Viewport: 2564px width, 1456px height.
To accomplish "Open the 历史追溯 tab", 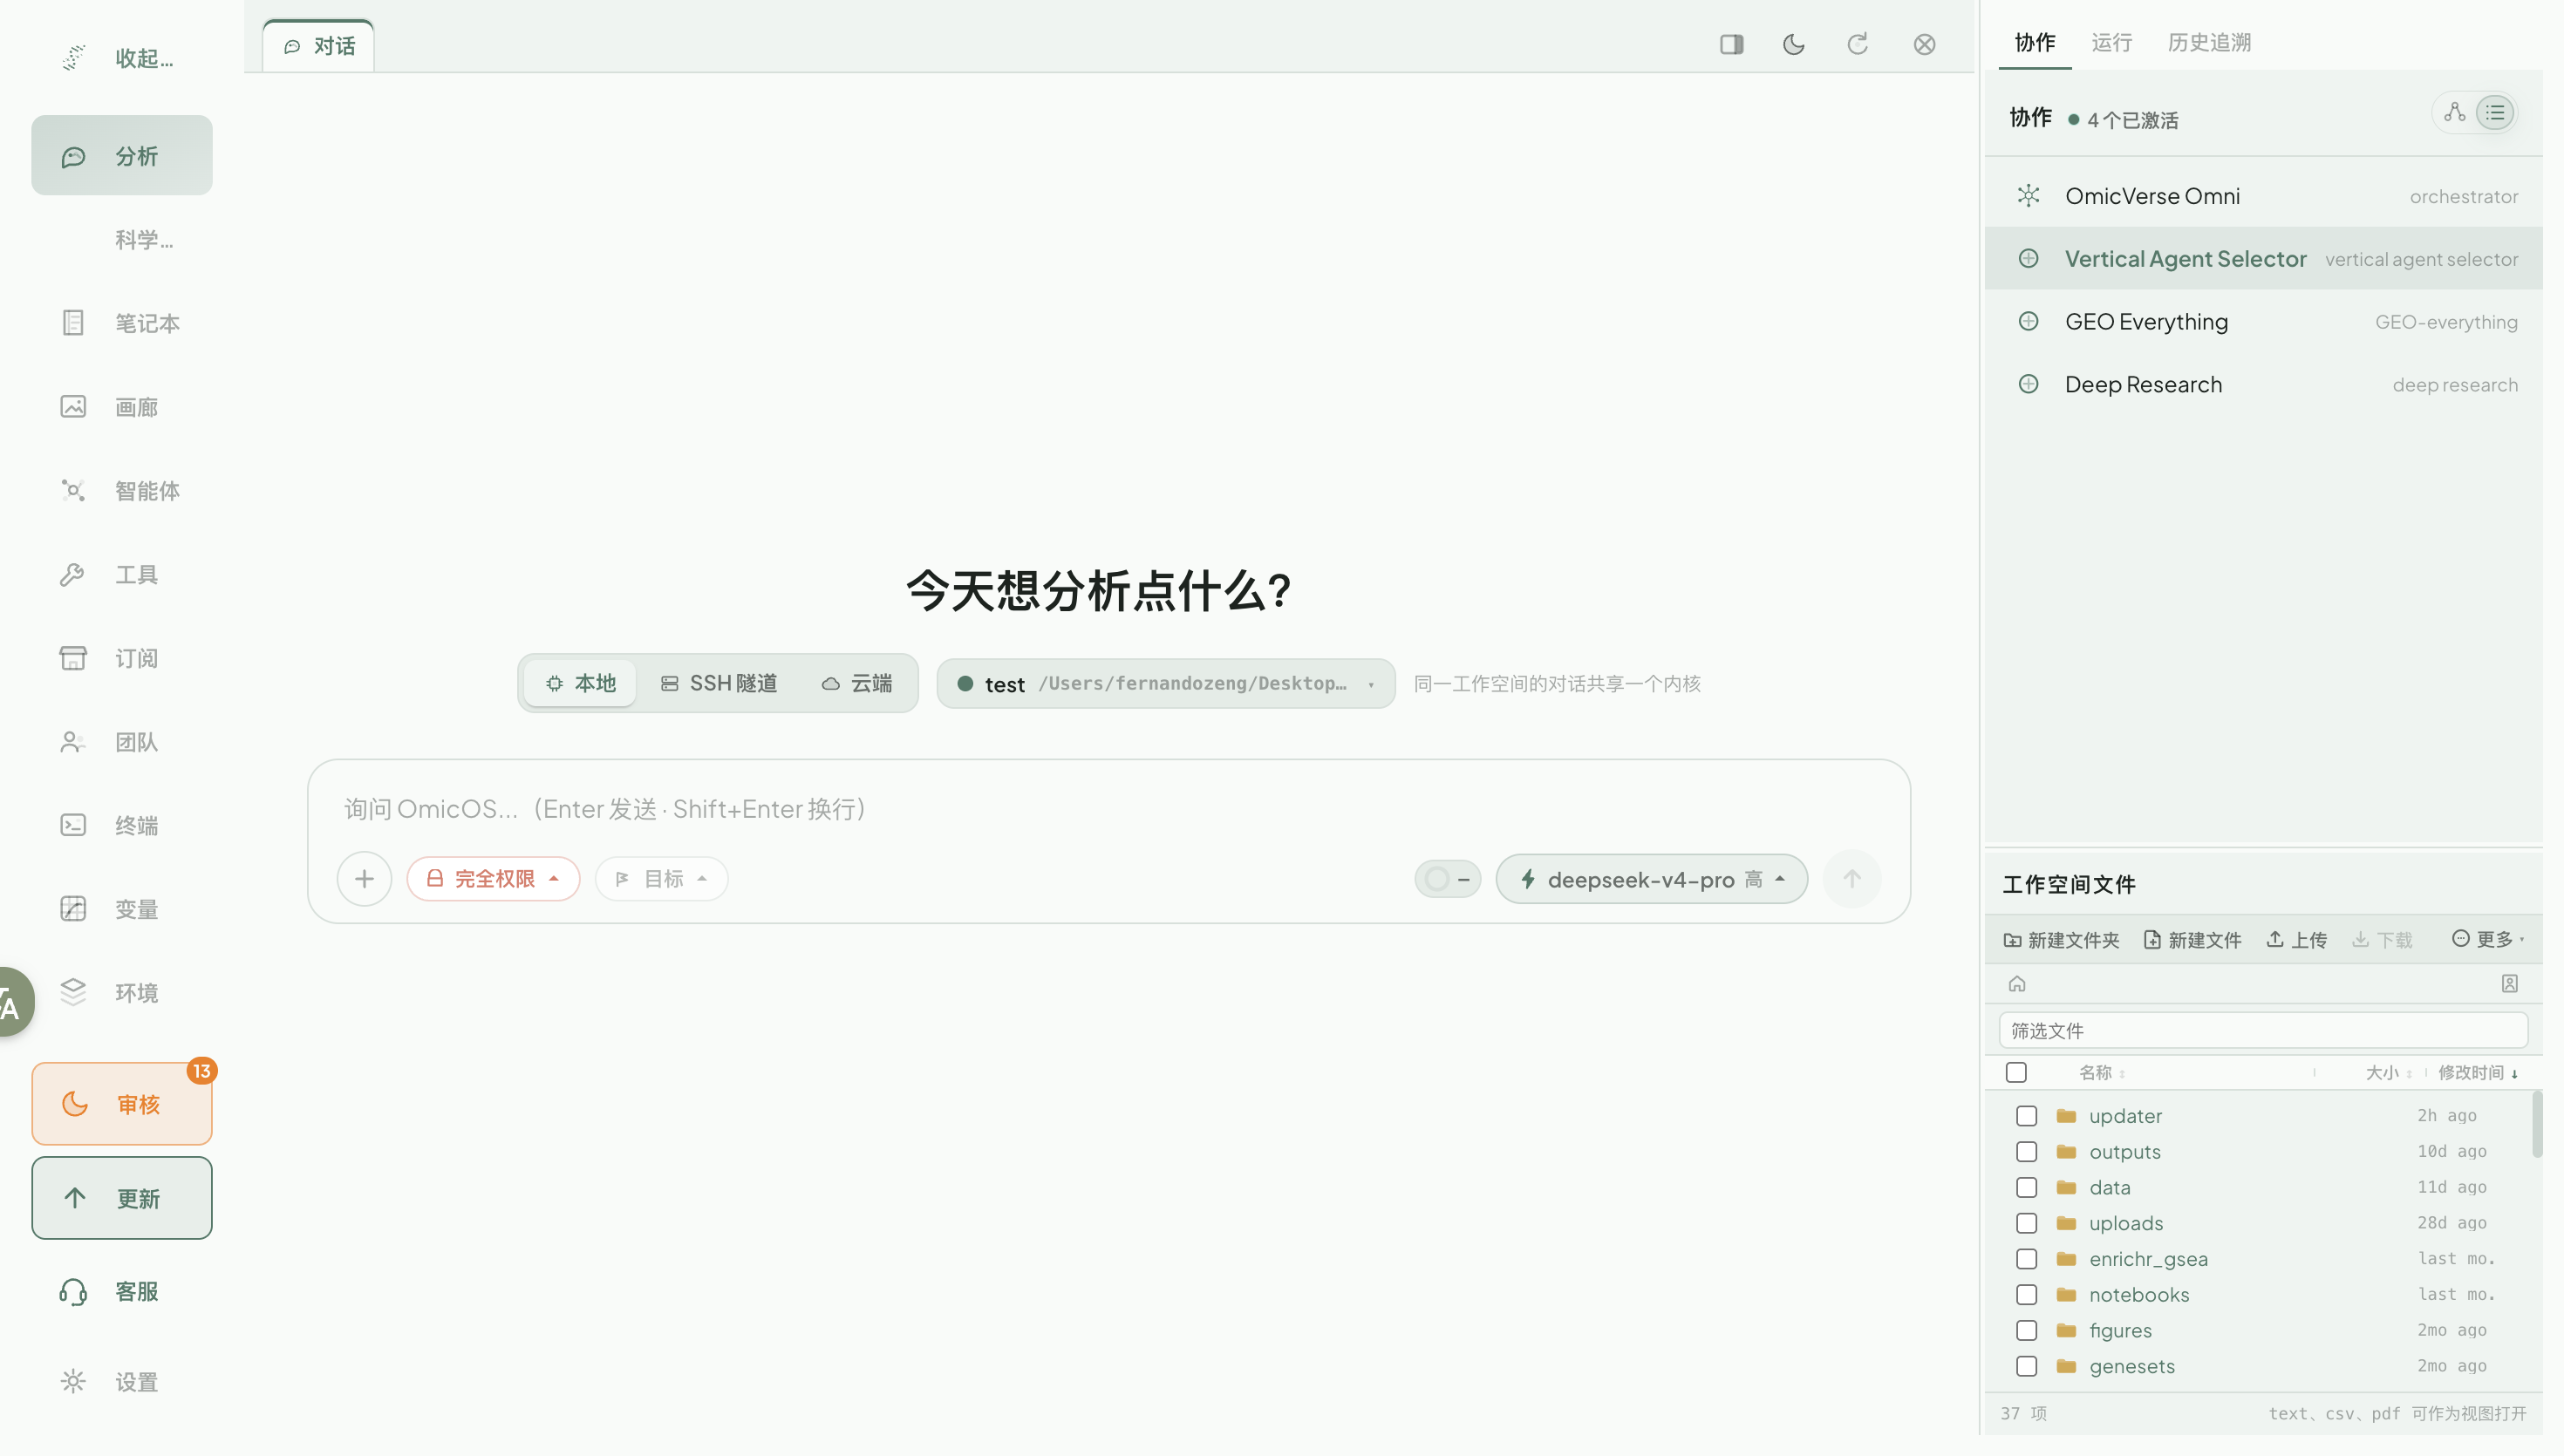I will 2209,43.
